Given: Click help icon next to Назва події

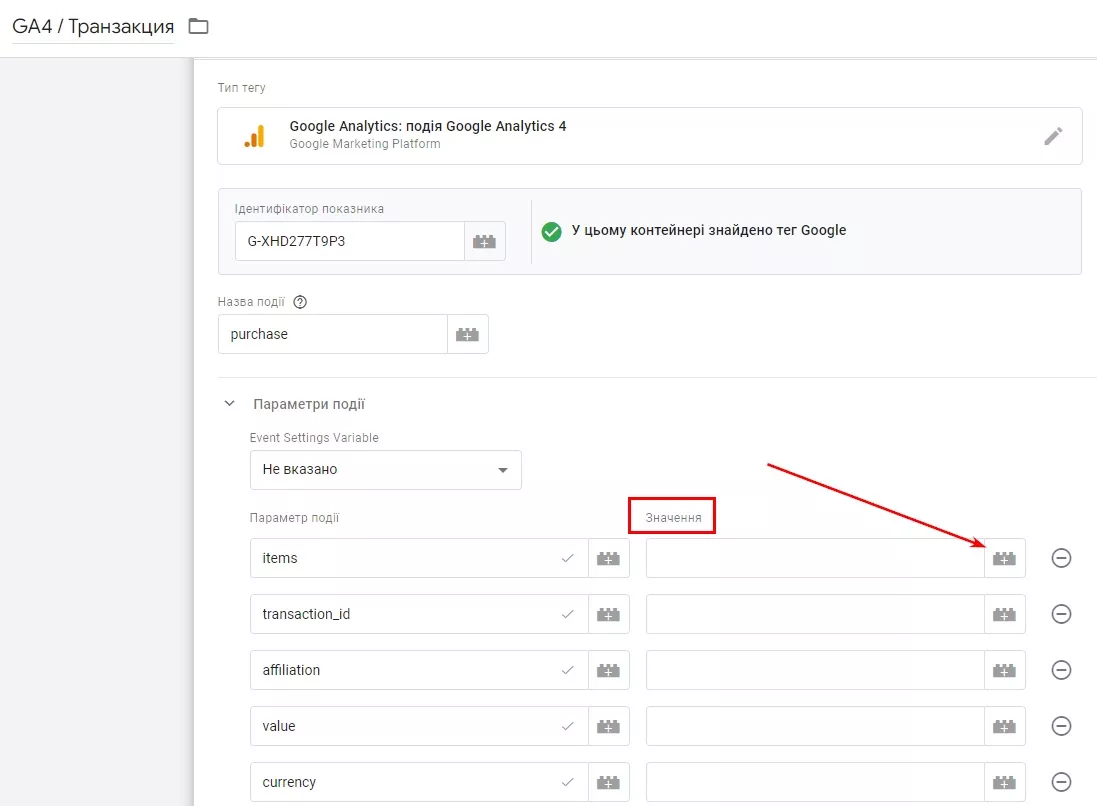Looking at the screenshot, I should point(300,302).
